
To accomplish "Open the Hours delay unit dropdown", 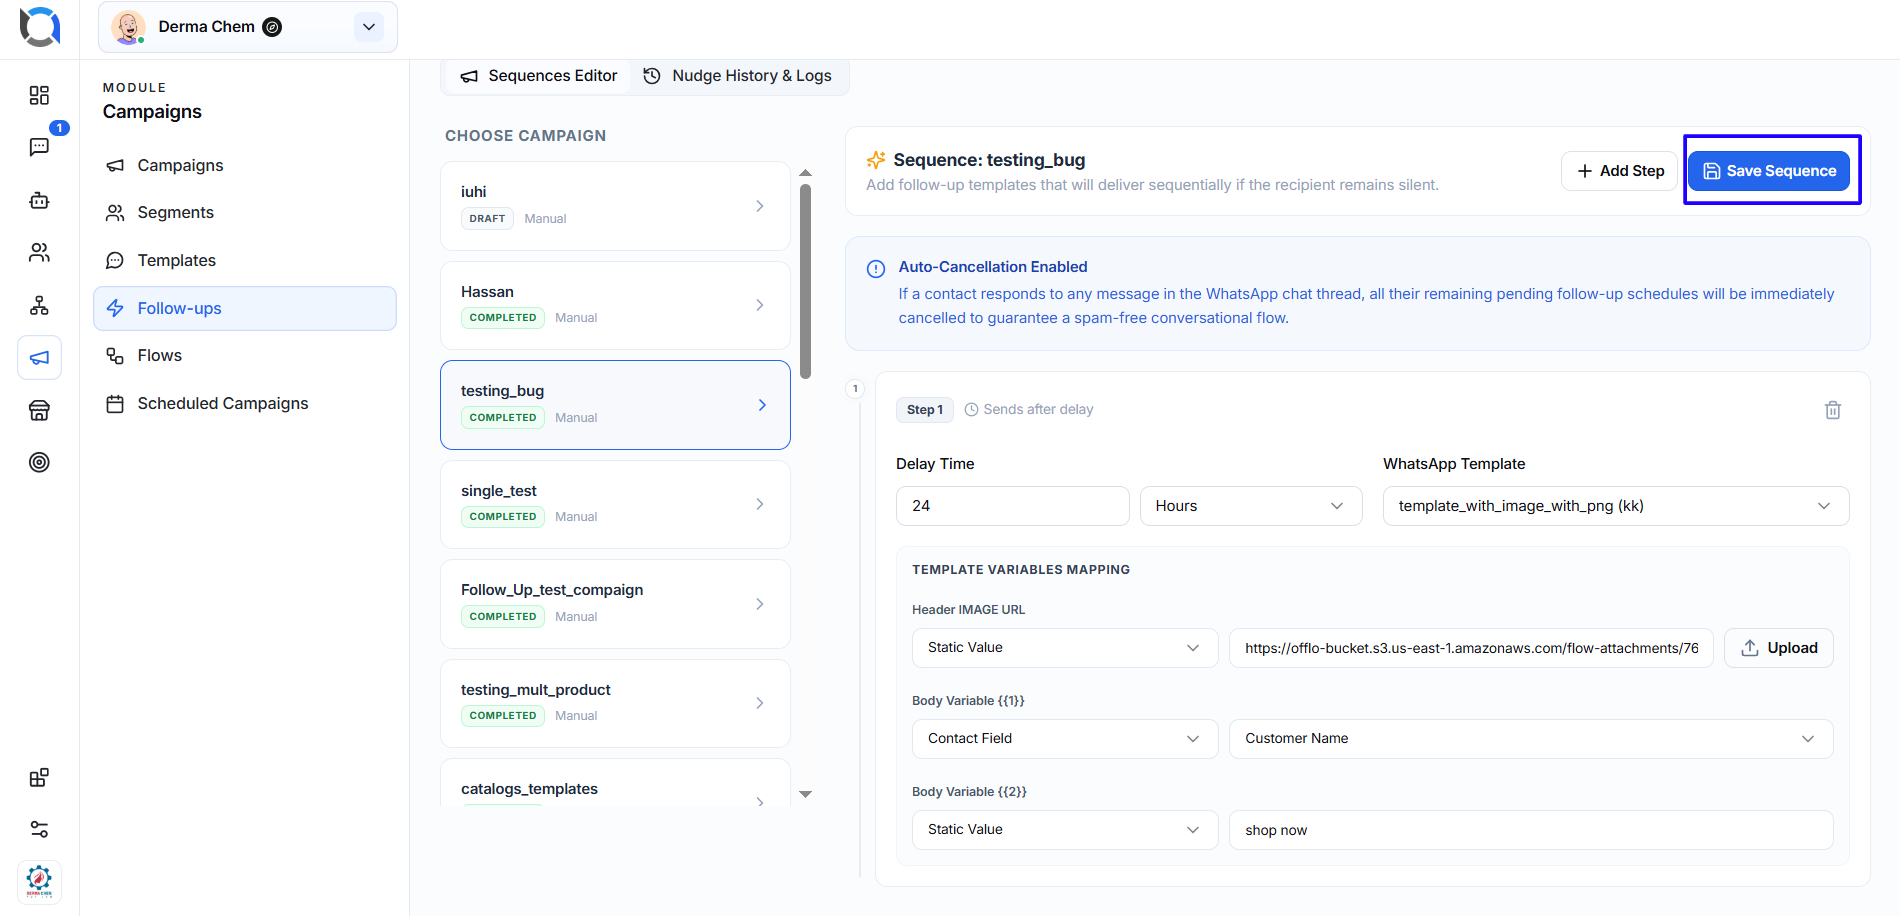I will click(x=1251, y=506).
